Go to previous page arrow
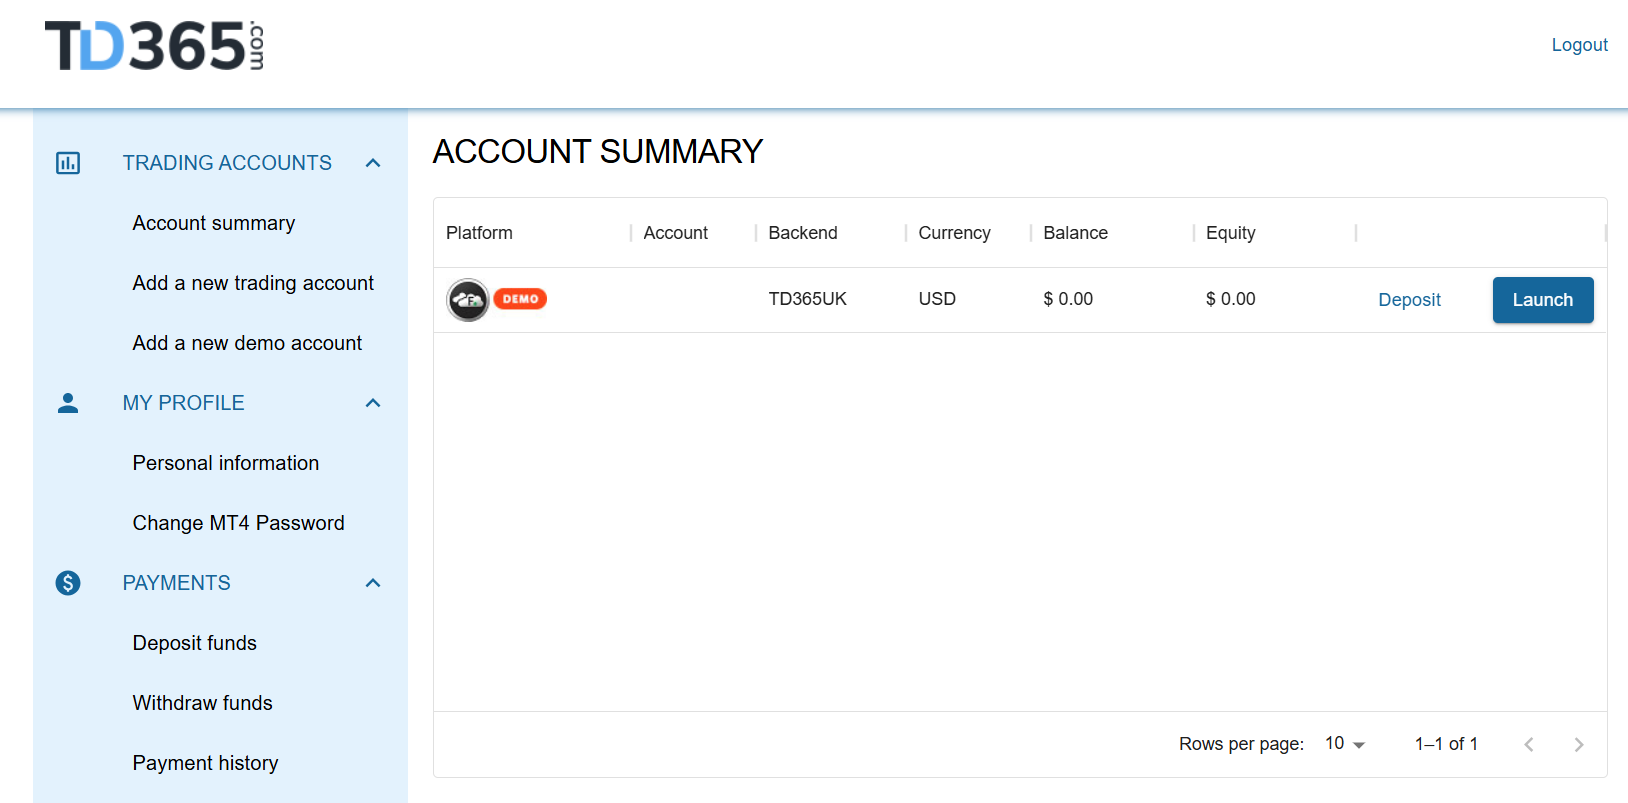The height and width of the screenshot is (803, 1628). coord(1528,744)
